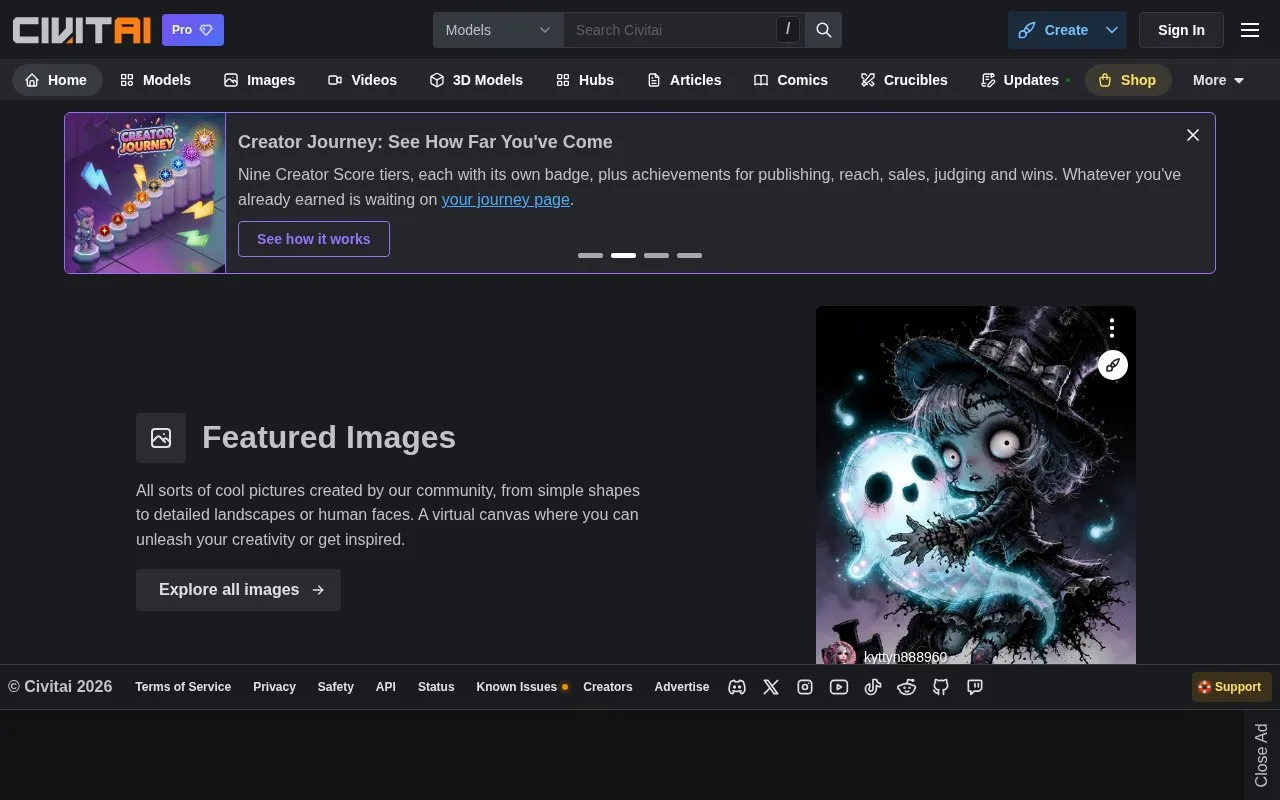Screen dimensions: 1280x800
Task: Open the Privacy footer link
Action: click(x=274, y=687)
